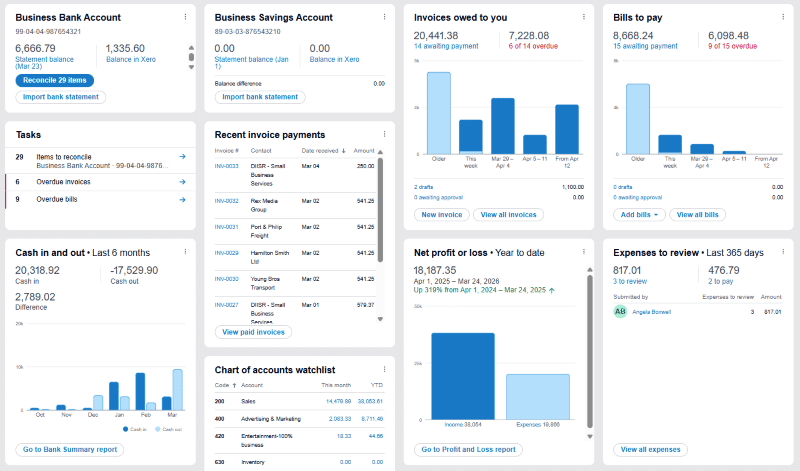Click scroll-down arrow in Recent invoice payments
This screenshot has height=471, width=800.
[380, 319]
